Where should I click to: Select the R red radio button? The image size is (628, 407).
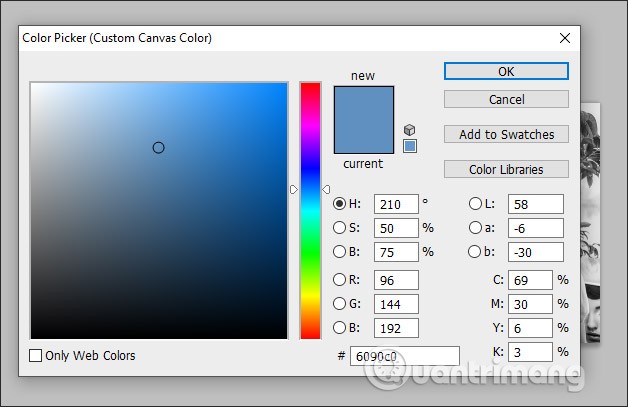(340, 280)
